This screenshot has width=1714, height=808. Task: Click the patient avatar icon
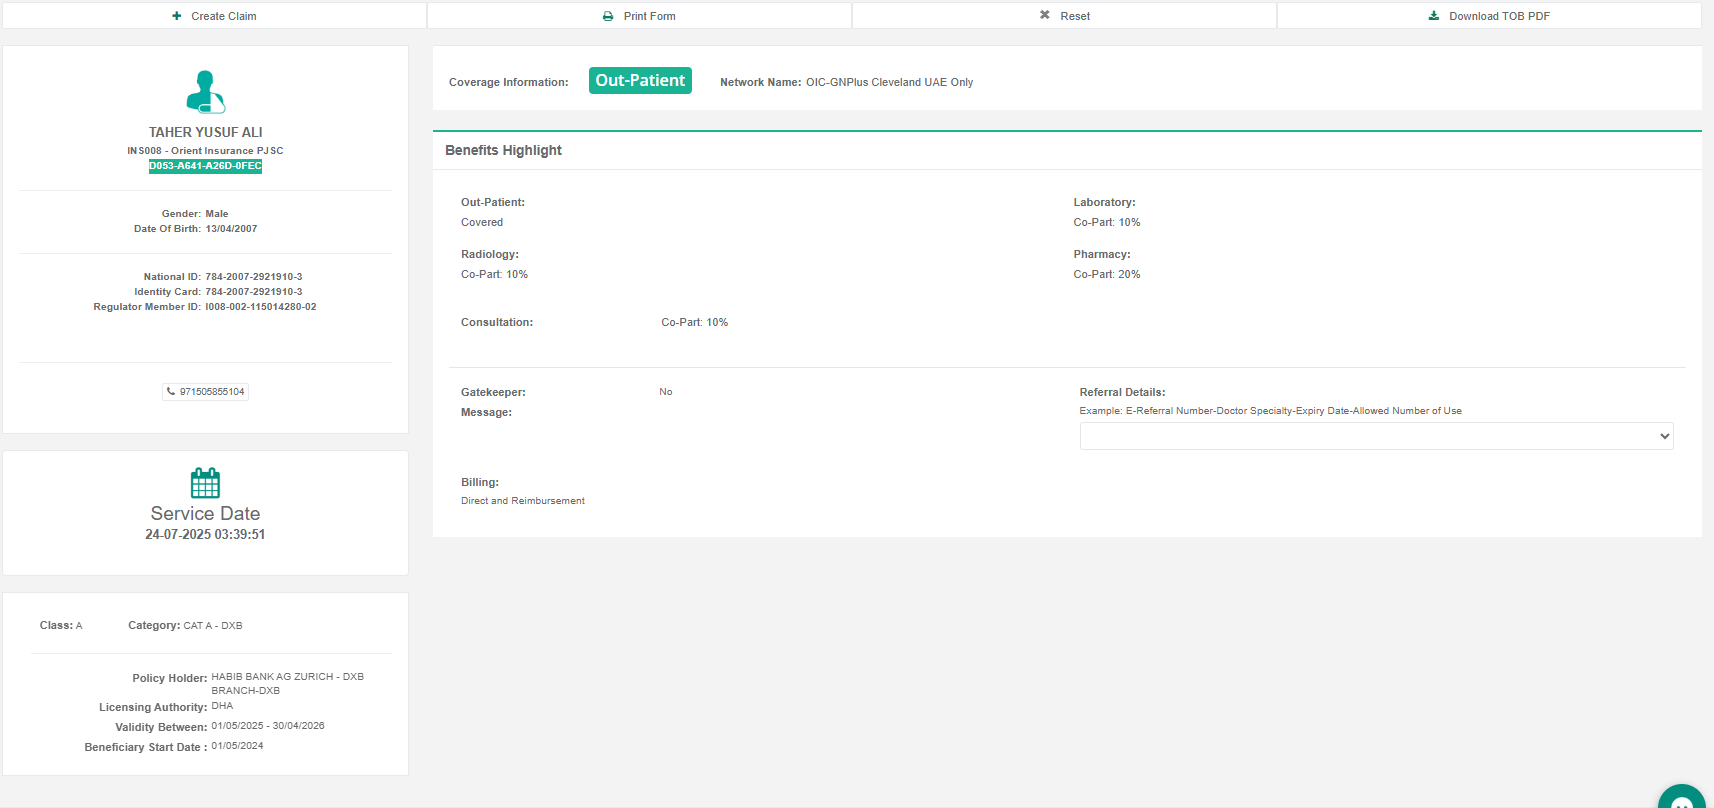tap(206, 92)
